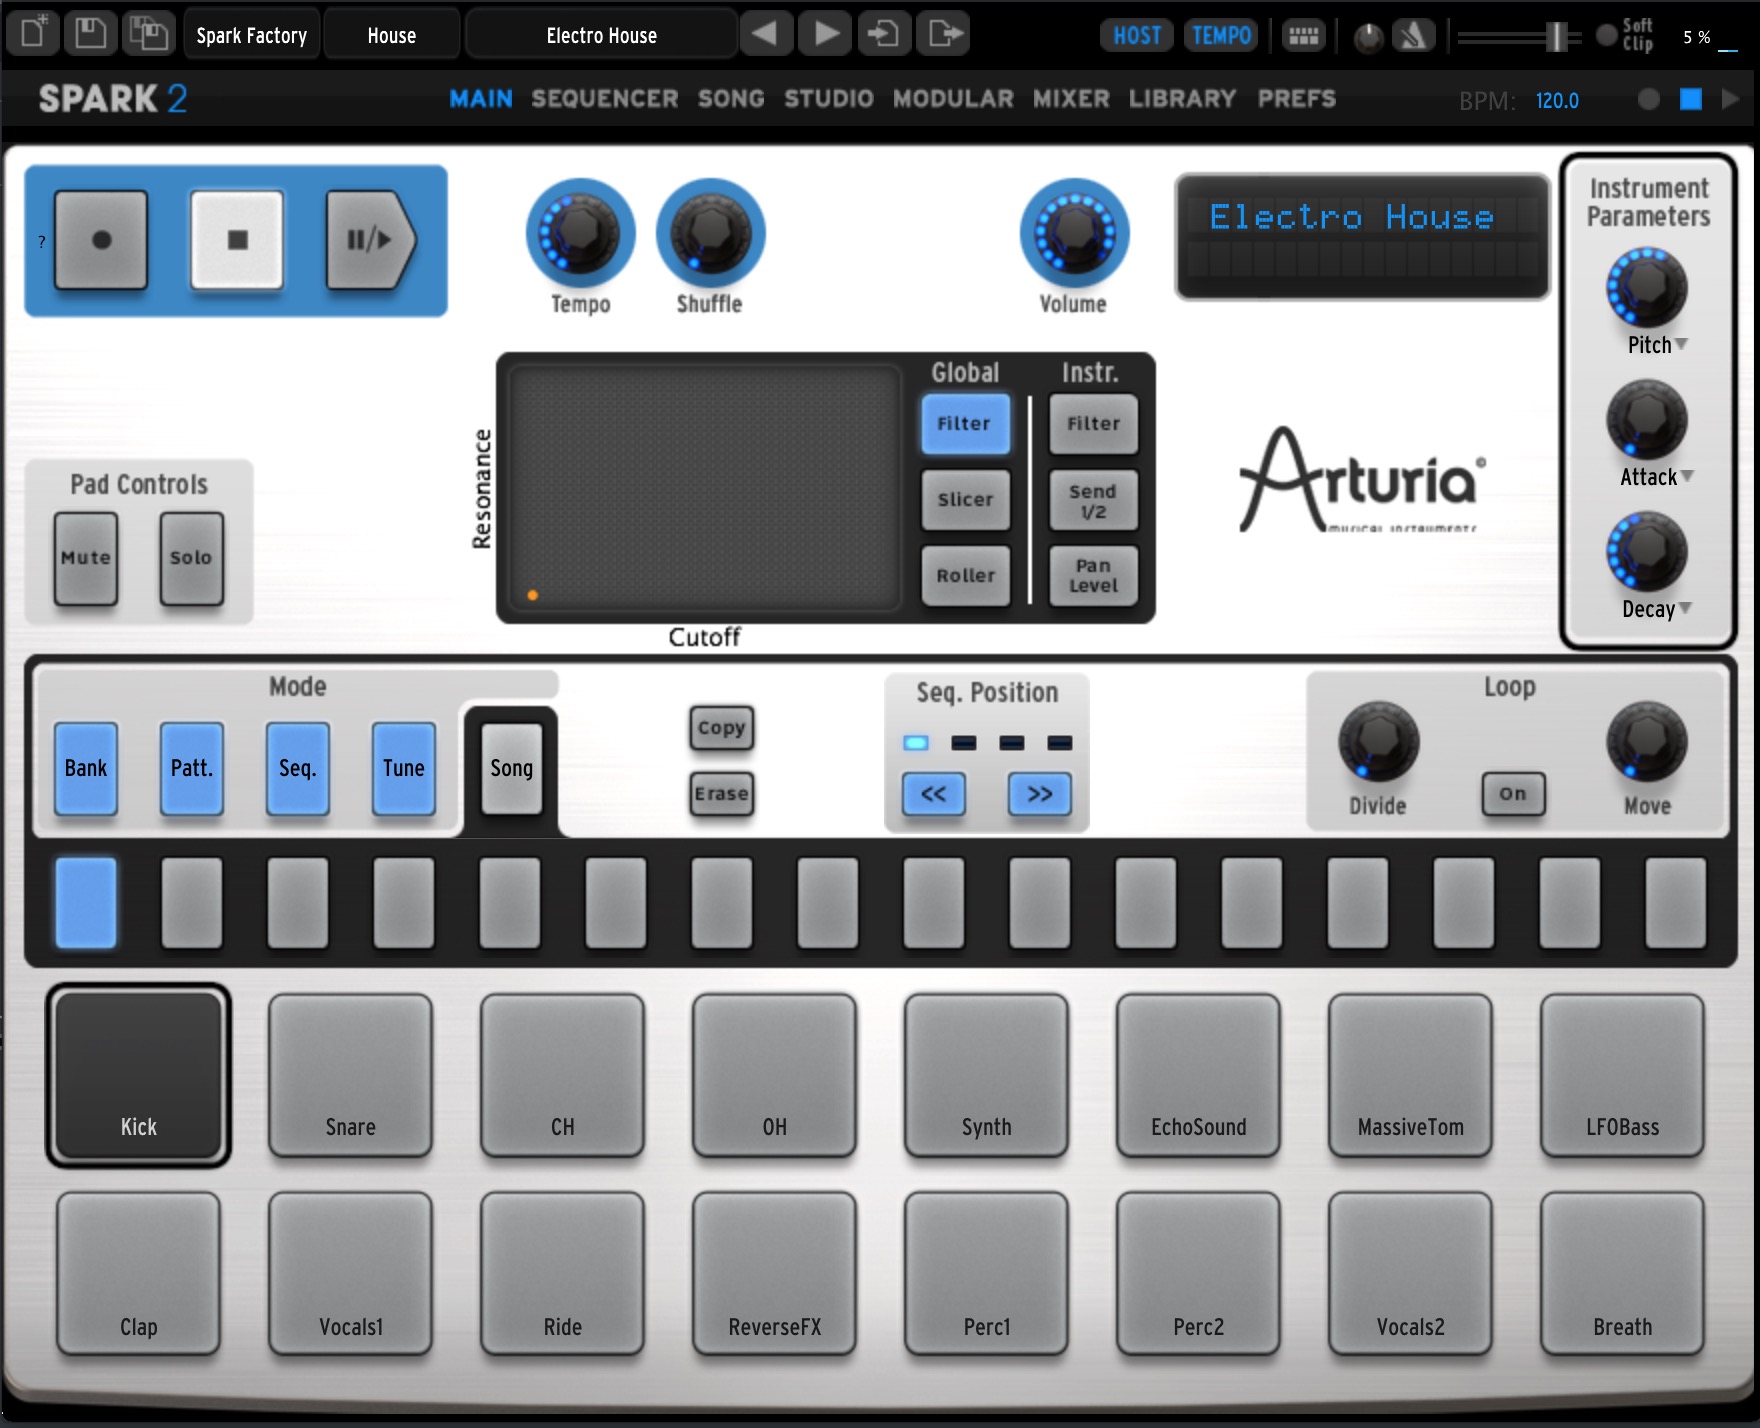Open the House category selector

click(392, 34)
